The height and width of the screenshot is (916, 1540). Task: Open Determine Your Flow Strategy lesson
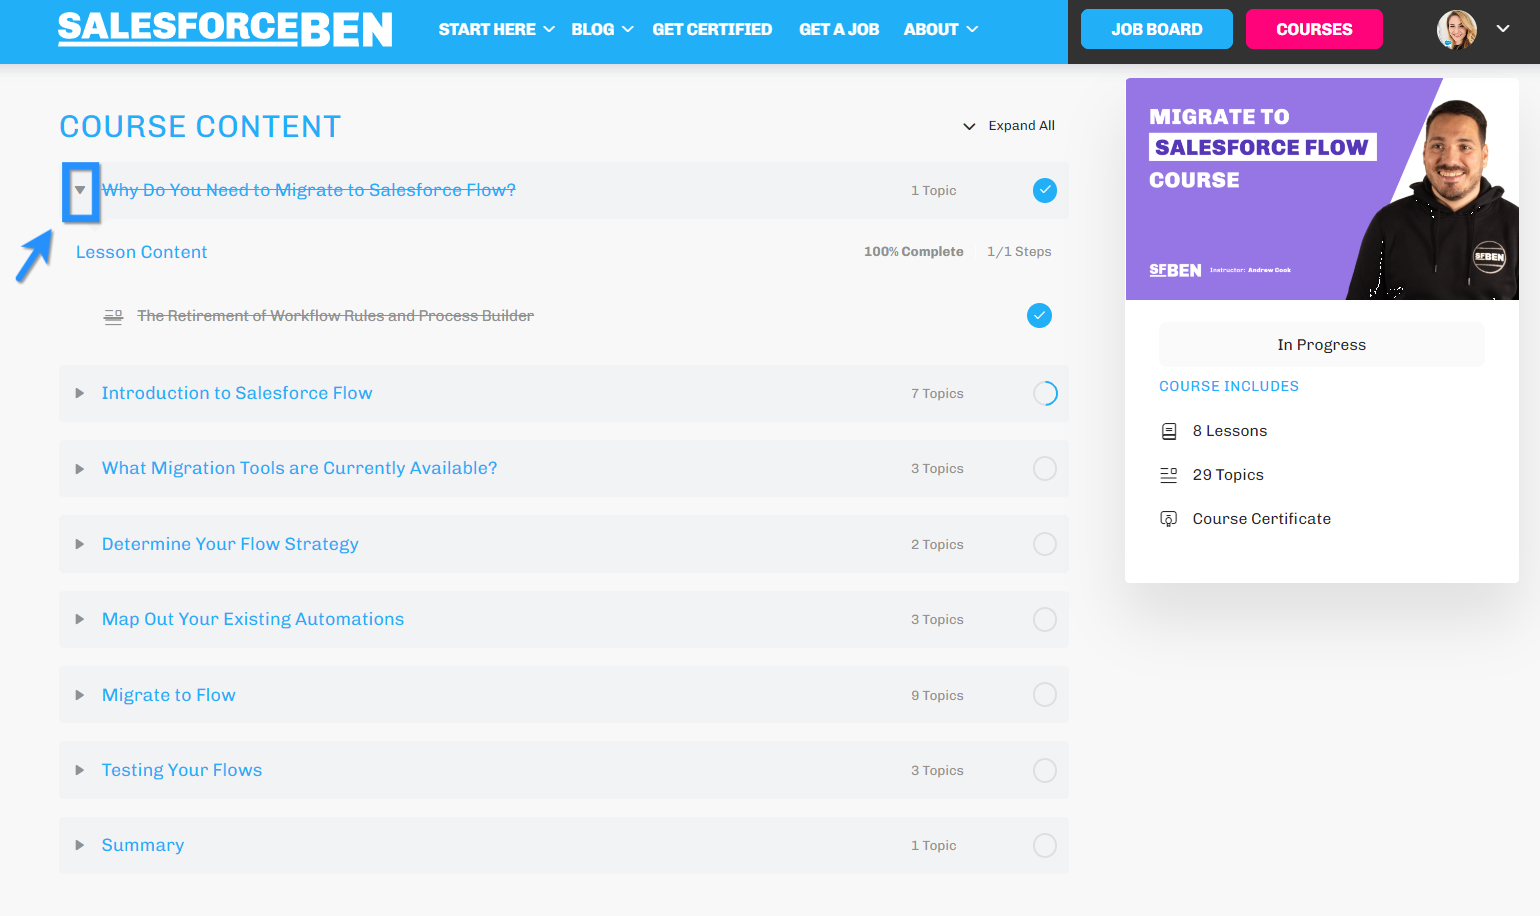click(230, 544)
